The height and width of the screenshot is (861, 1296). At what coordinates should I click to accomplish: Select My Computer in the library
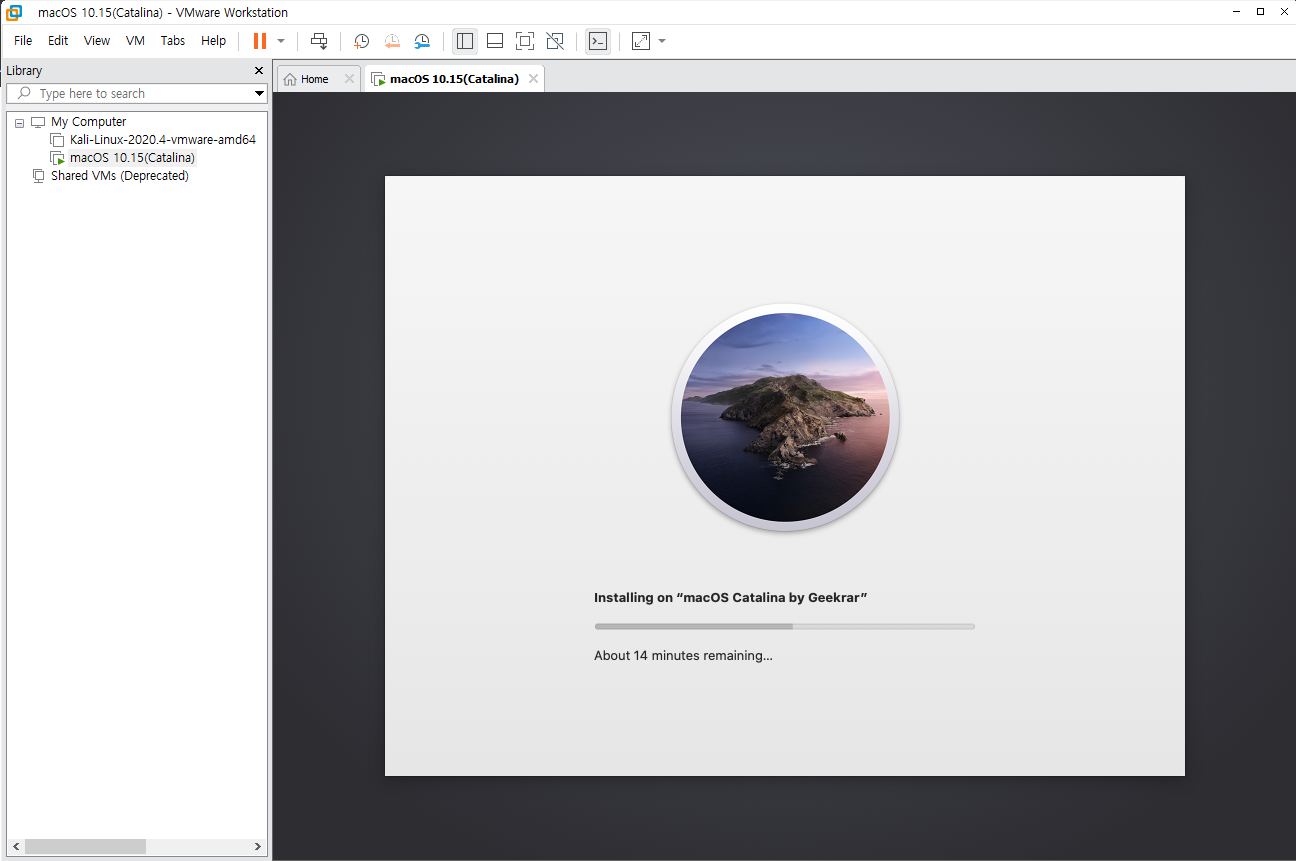(89, 122)
